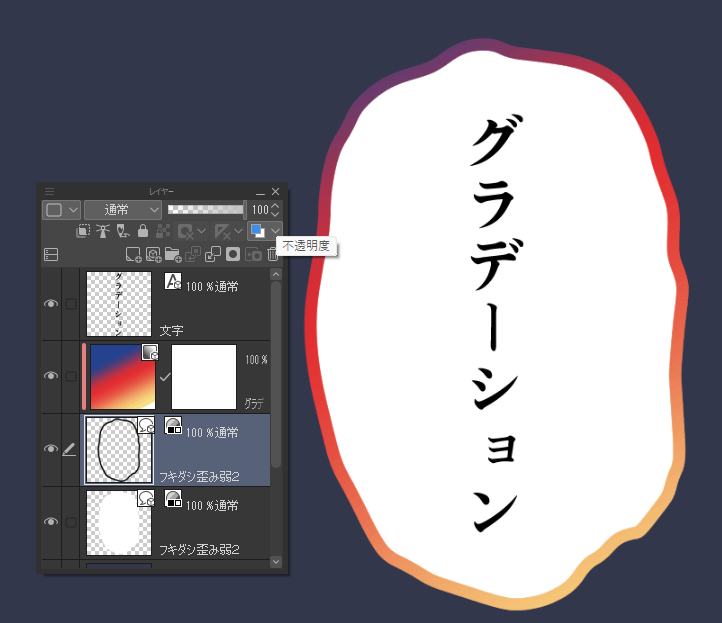Click the 文字 layer name
This screenshot has width=722, height=623.
coord(171,331)
